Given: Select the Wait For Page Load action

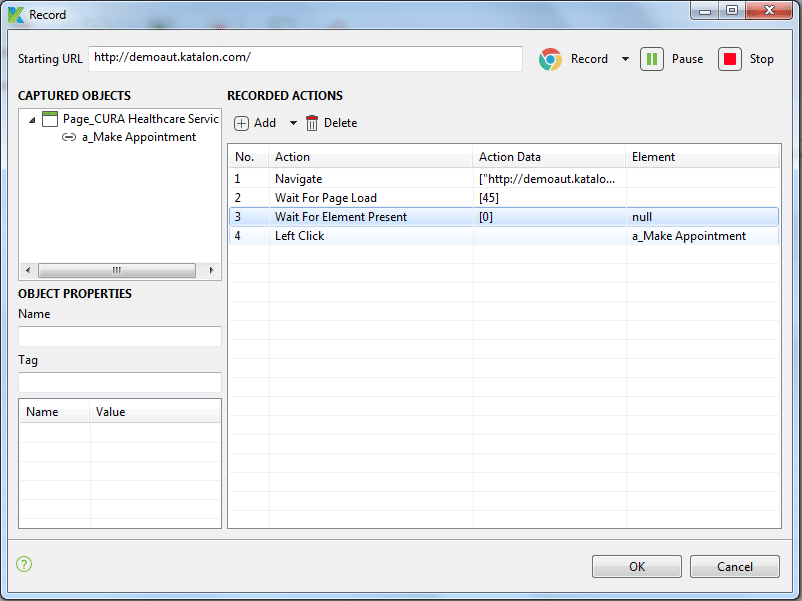Looking at the screenshot, I should 504,198.
